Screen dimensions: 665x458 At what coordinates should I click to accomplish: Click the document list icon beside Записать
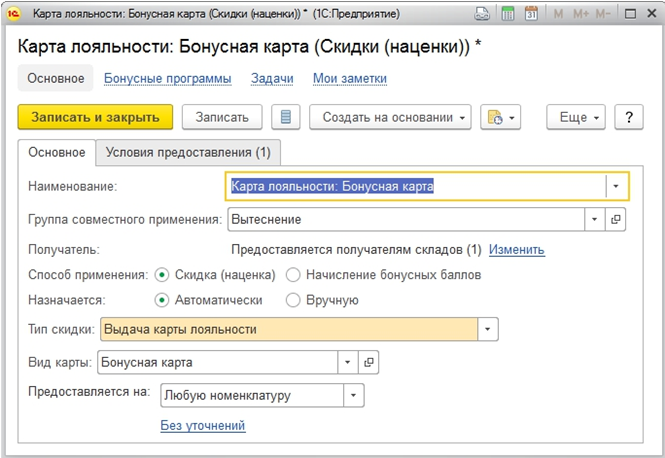[286, 117]
